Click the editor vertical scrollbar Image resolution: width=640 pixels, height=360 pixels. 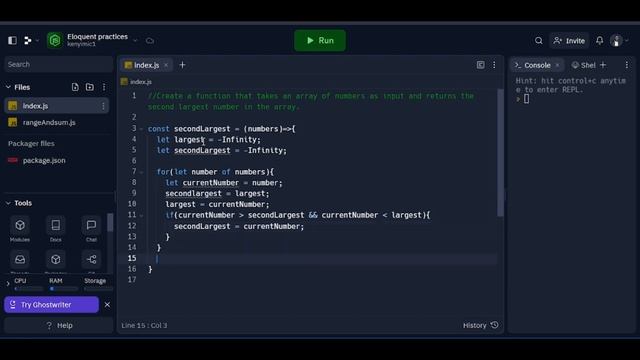click(x=500, y=153)
